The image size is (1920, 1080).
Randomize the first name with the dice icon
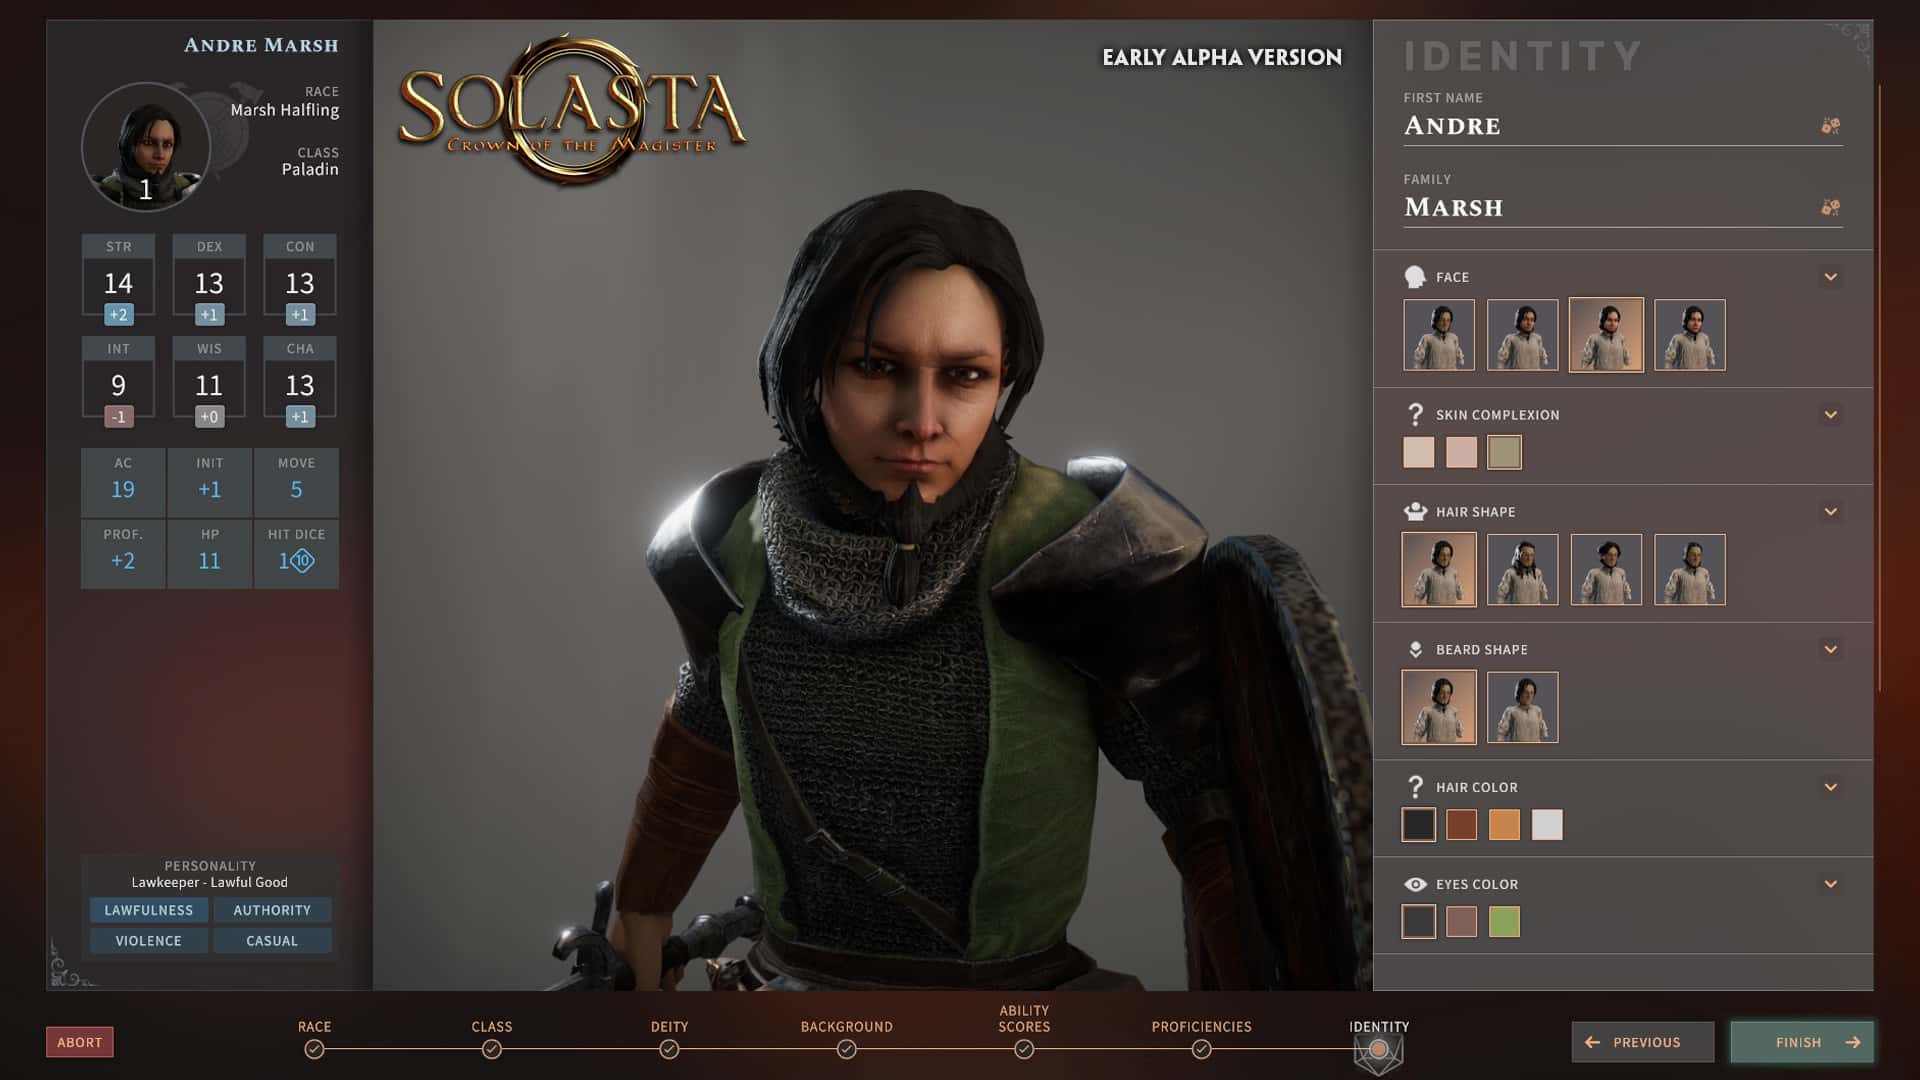1830,125
